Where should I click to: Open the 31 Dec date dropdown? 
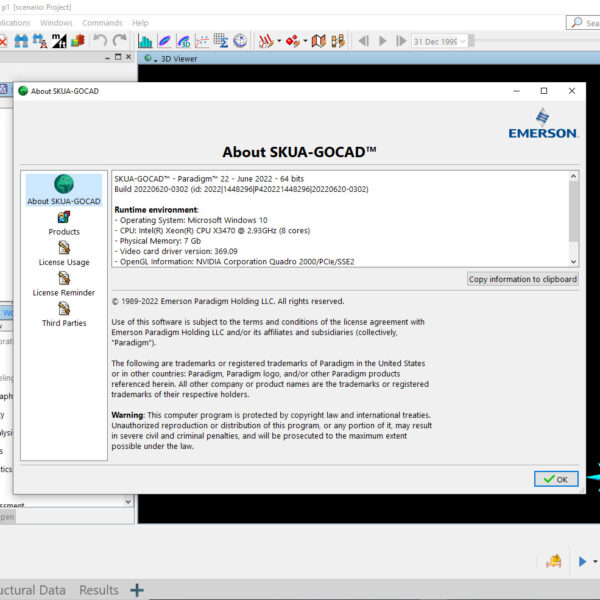(x=463, y=41)
